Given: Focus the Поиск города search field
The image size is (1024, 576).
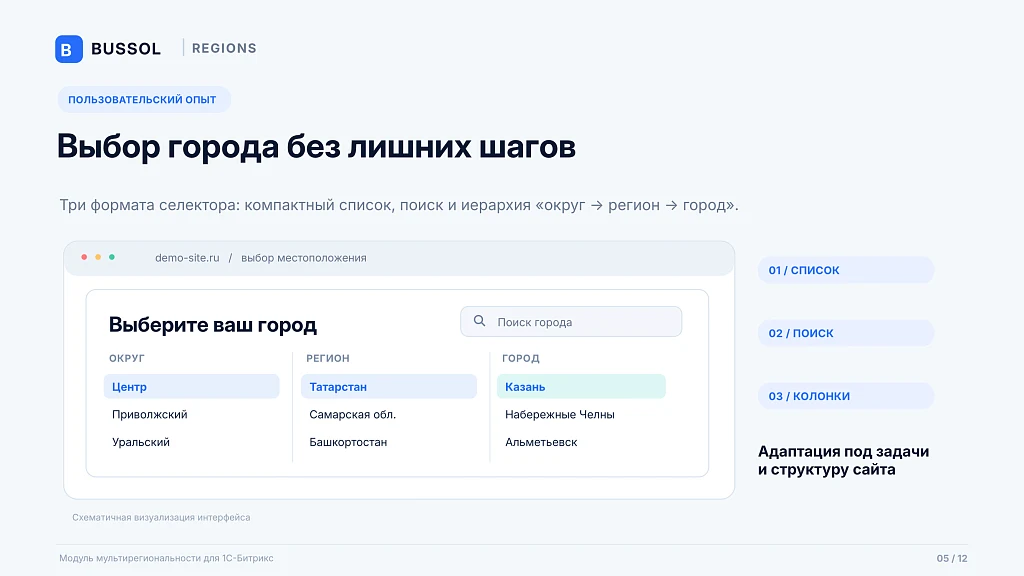Looking at the screenshot, I should [x=571, y=321].
